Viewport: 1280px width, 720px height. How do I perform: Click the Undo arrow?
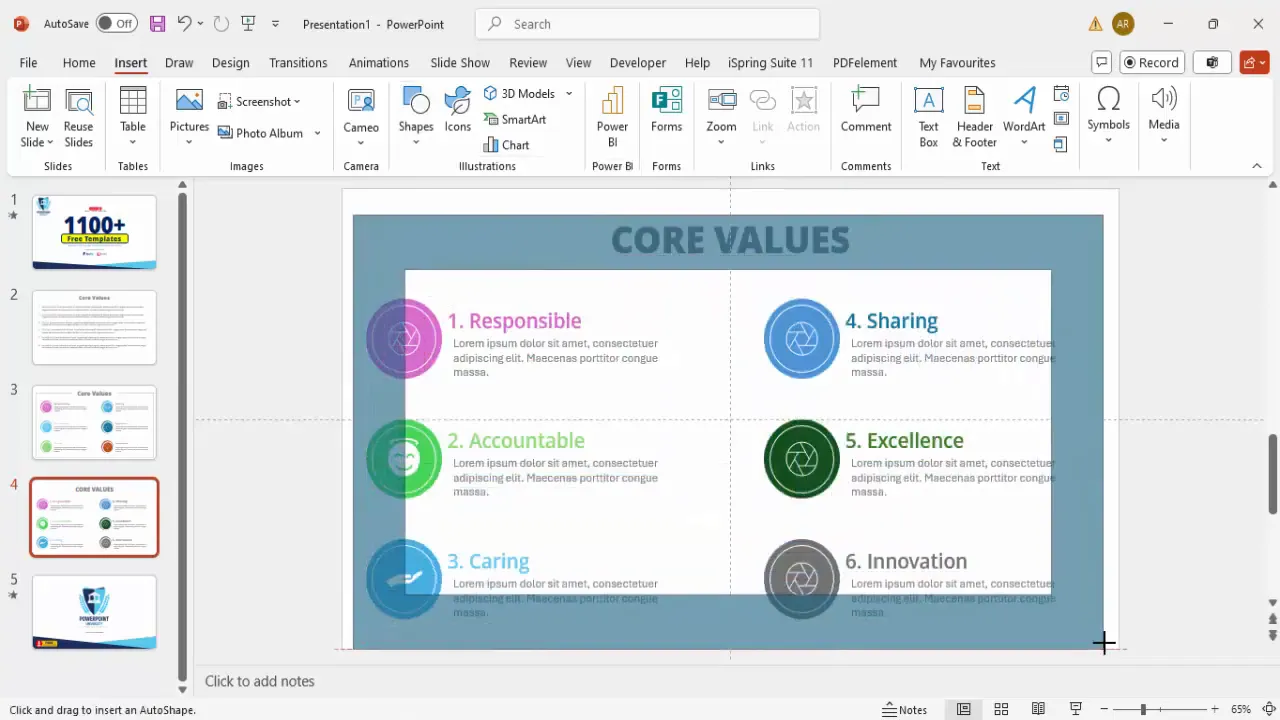[184, 23]
